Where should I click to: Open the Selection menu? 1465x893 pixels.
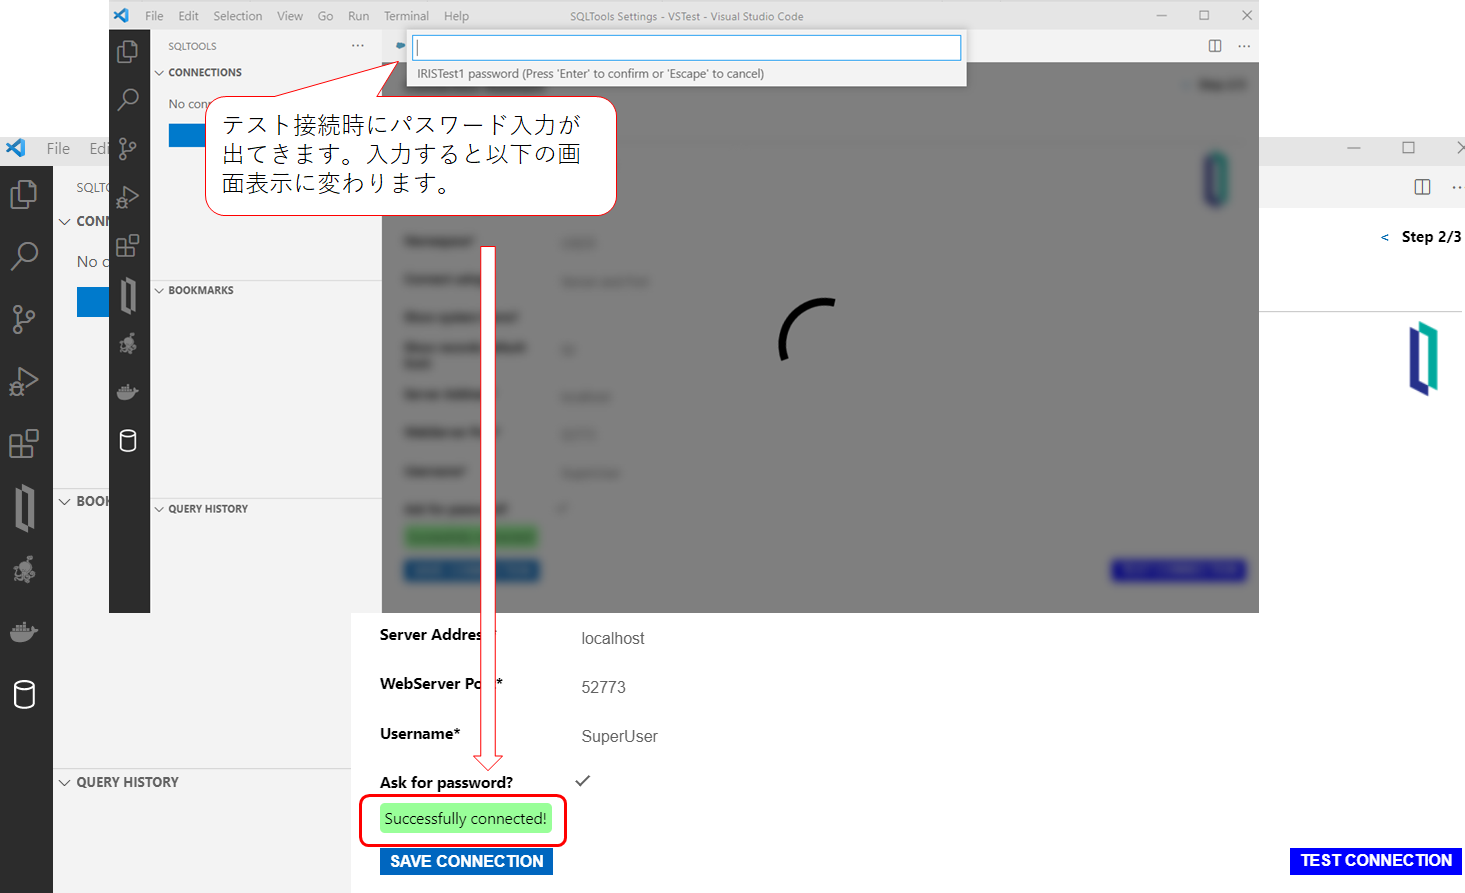point(238,16)
